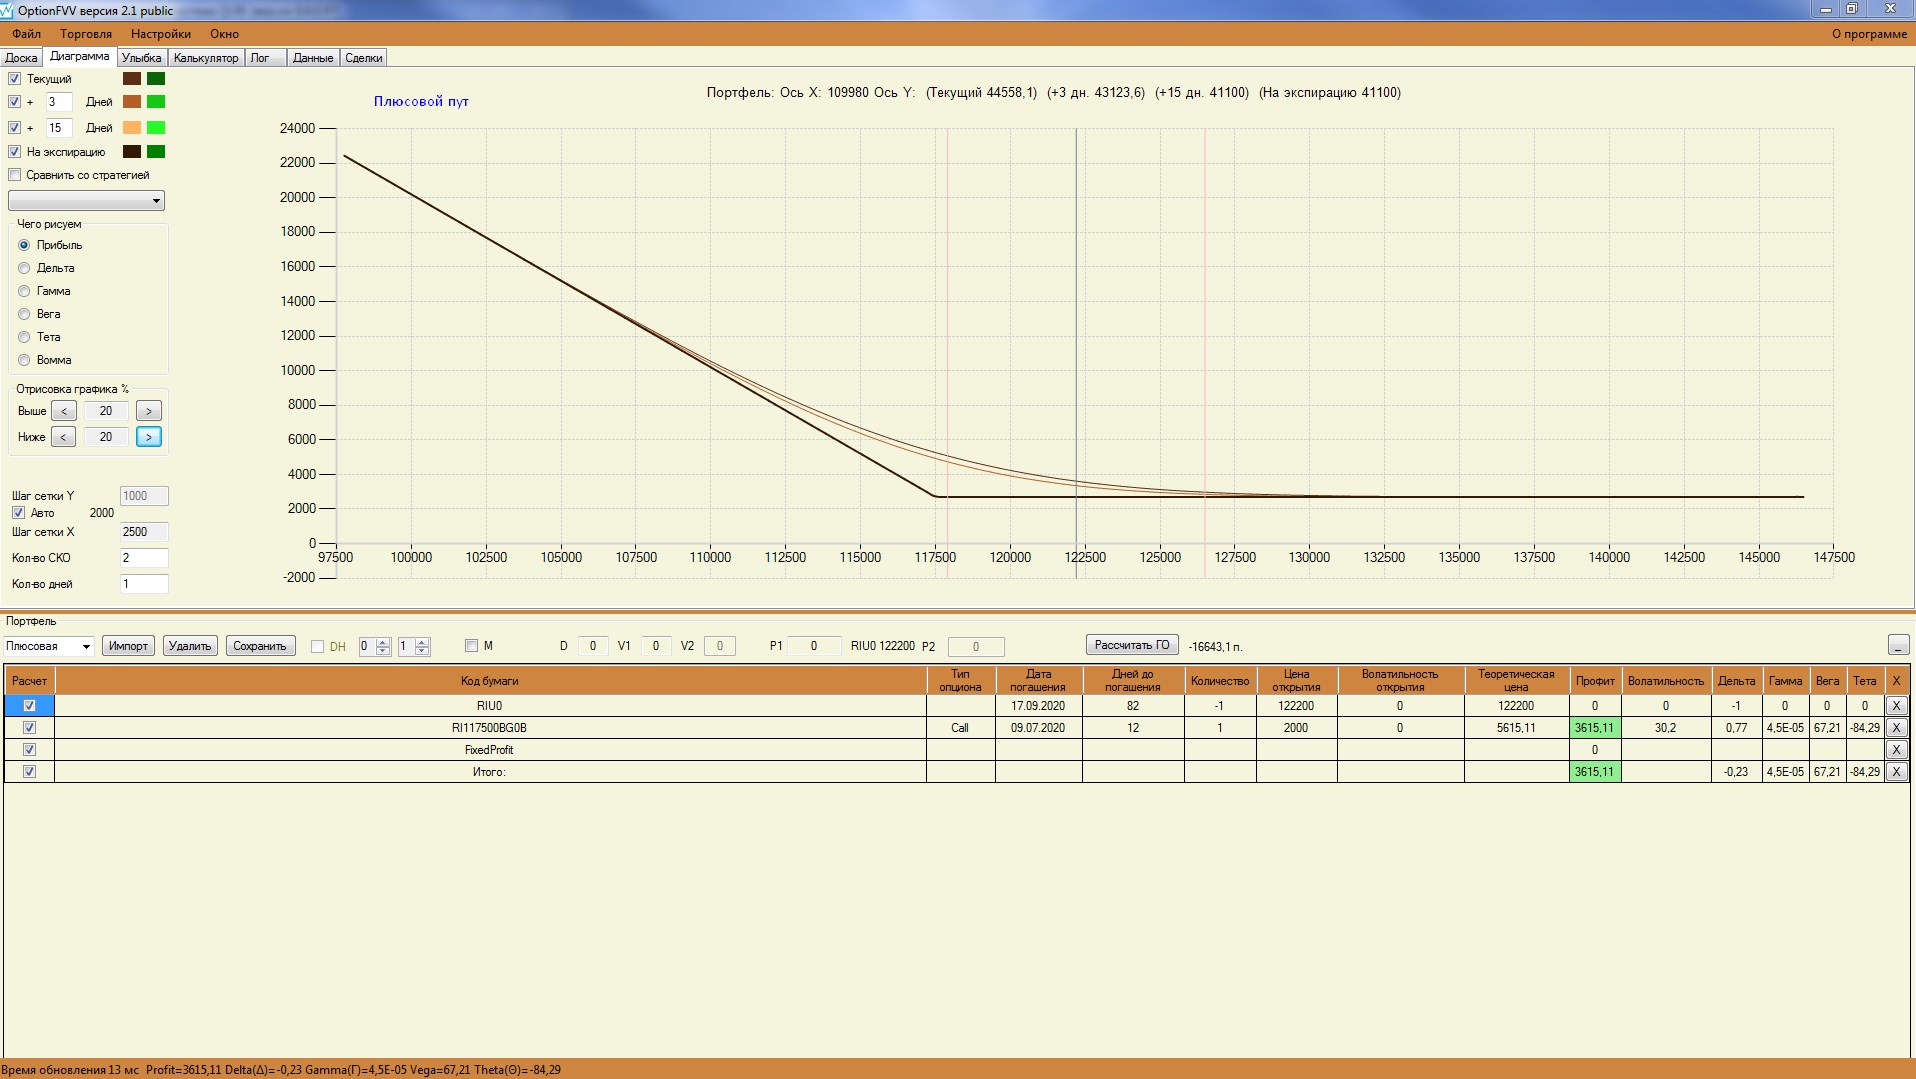The height and width of the screenshot is (1079, 1916).
Task: Open the Файл menu
Action: click(27, 34)
